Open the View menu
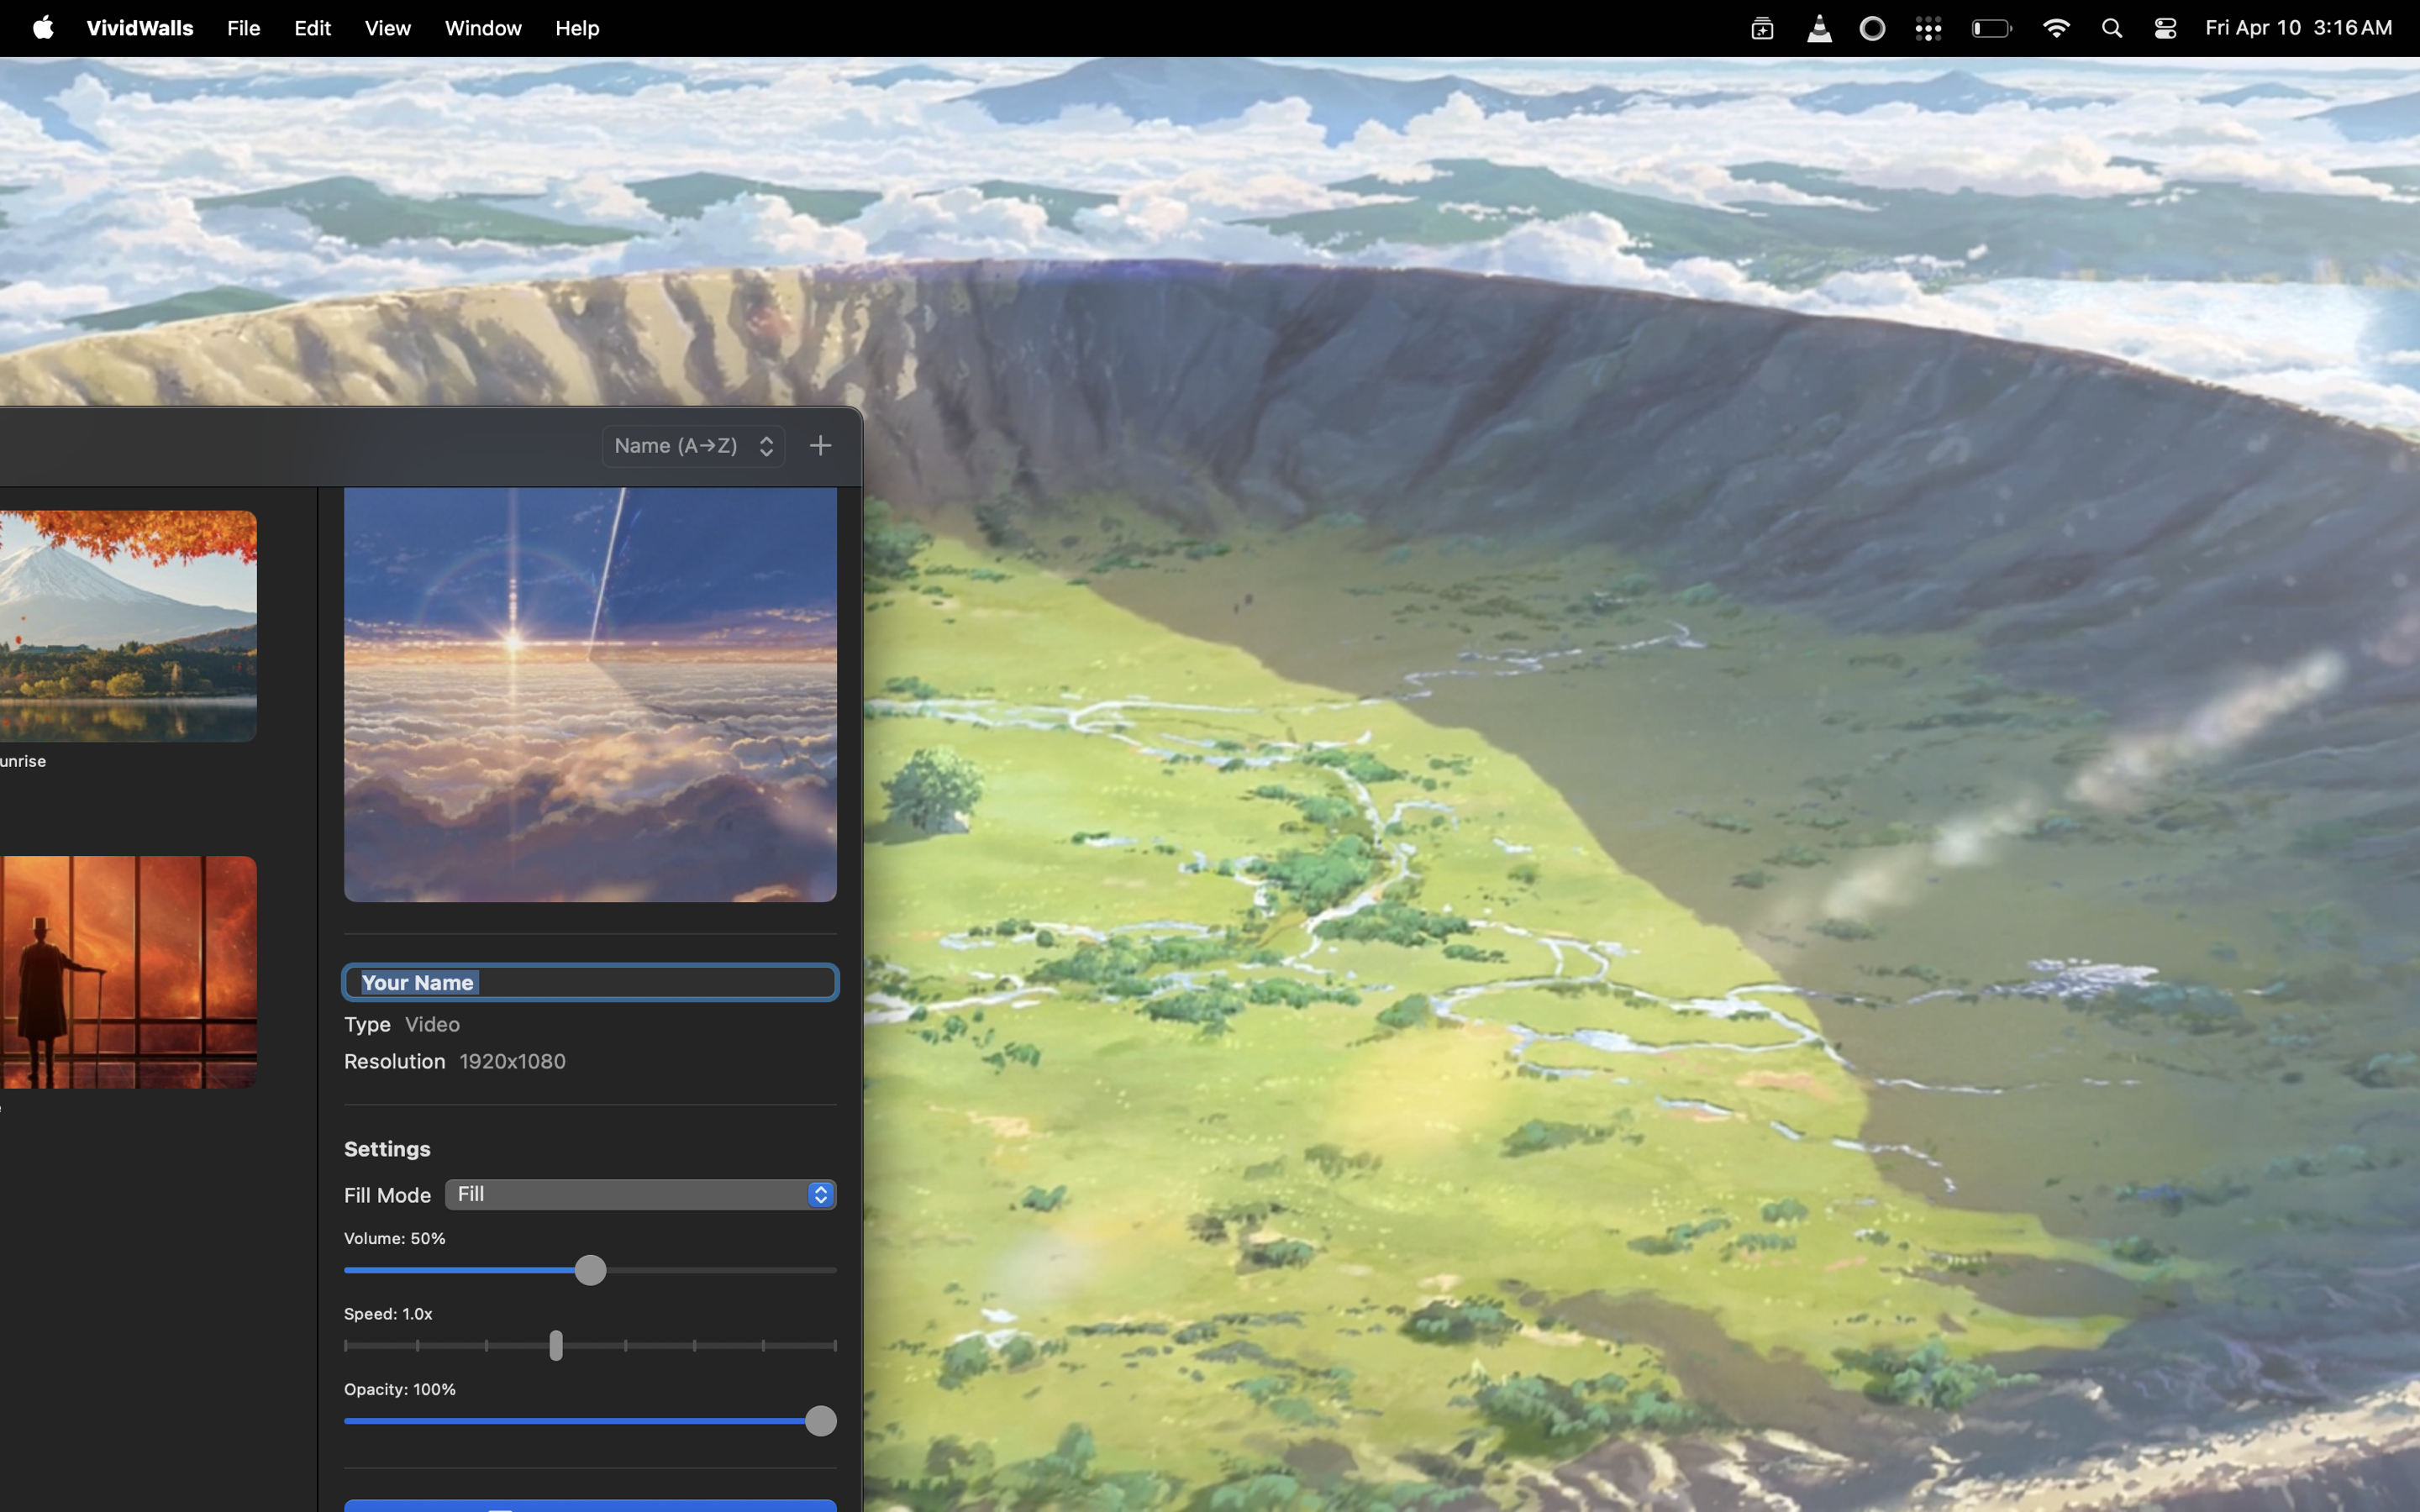 (x=388, y=28)
